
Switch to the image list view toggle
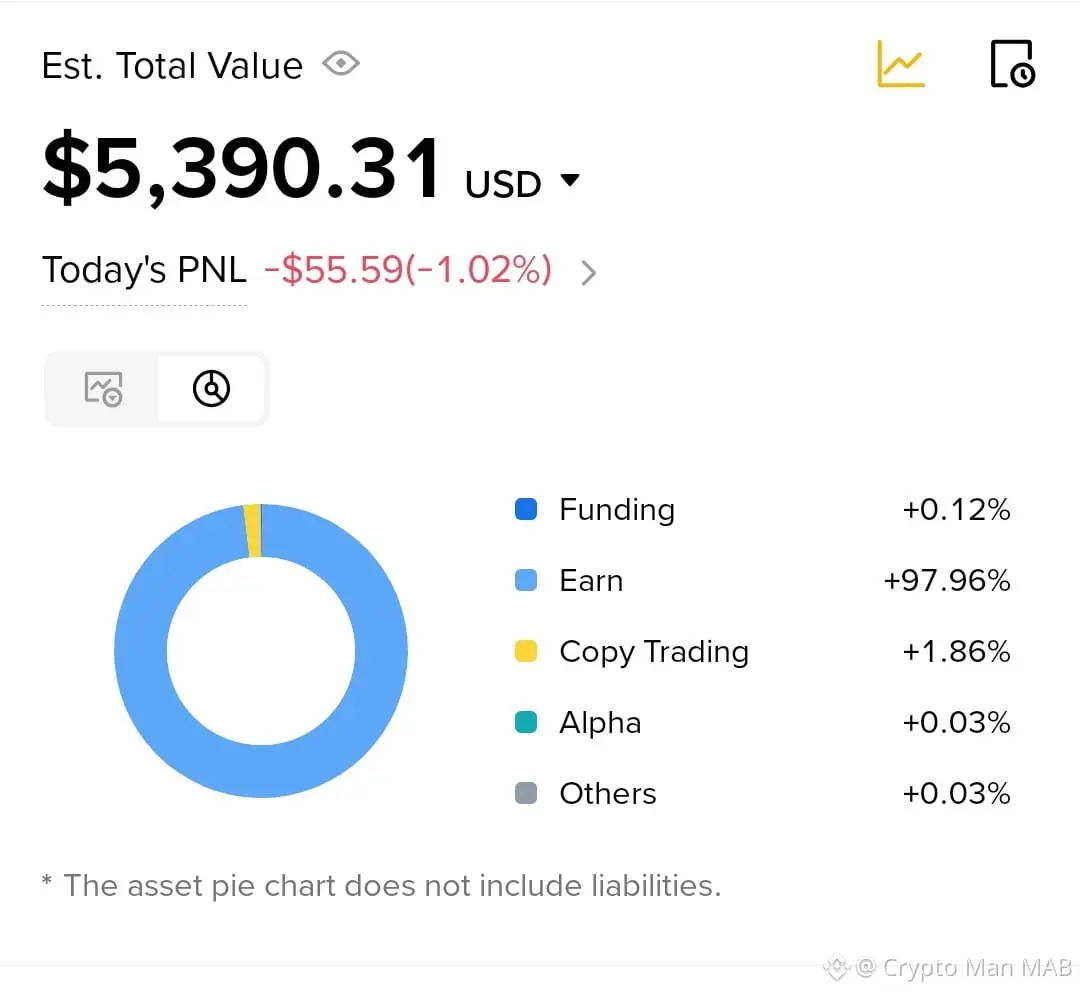103,388
